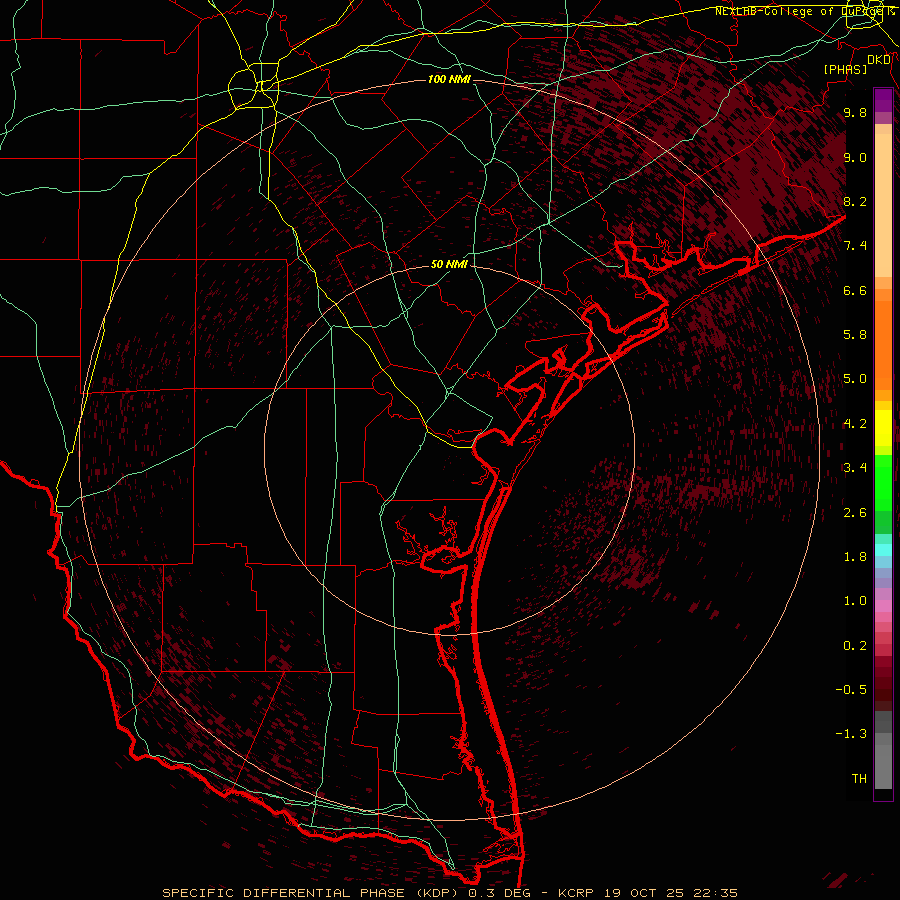Click the KCRP radar station identifier
Viewport: 900px width, 900px height.
576,893
